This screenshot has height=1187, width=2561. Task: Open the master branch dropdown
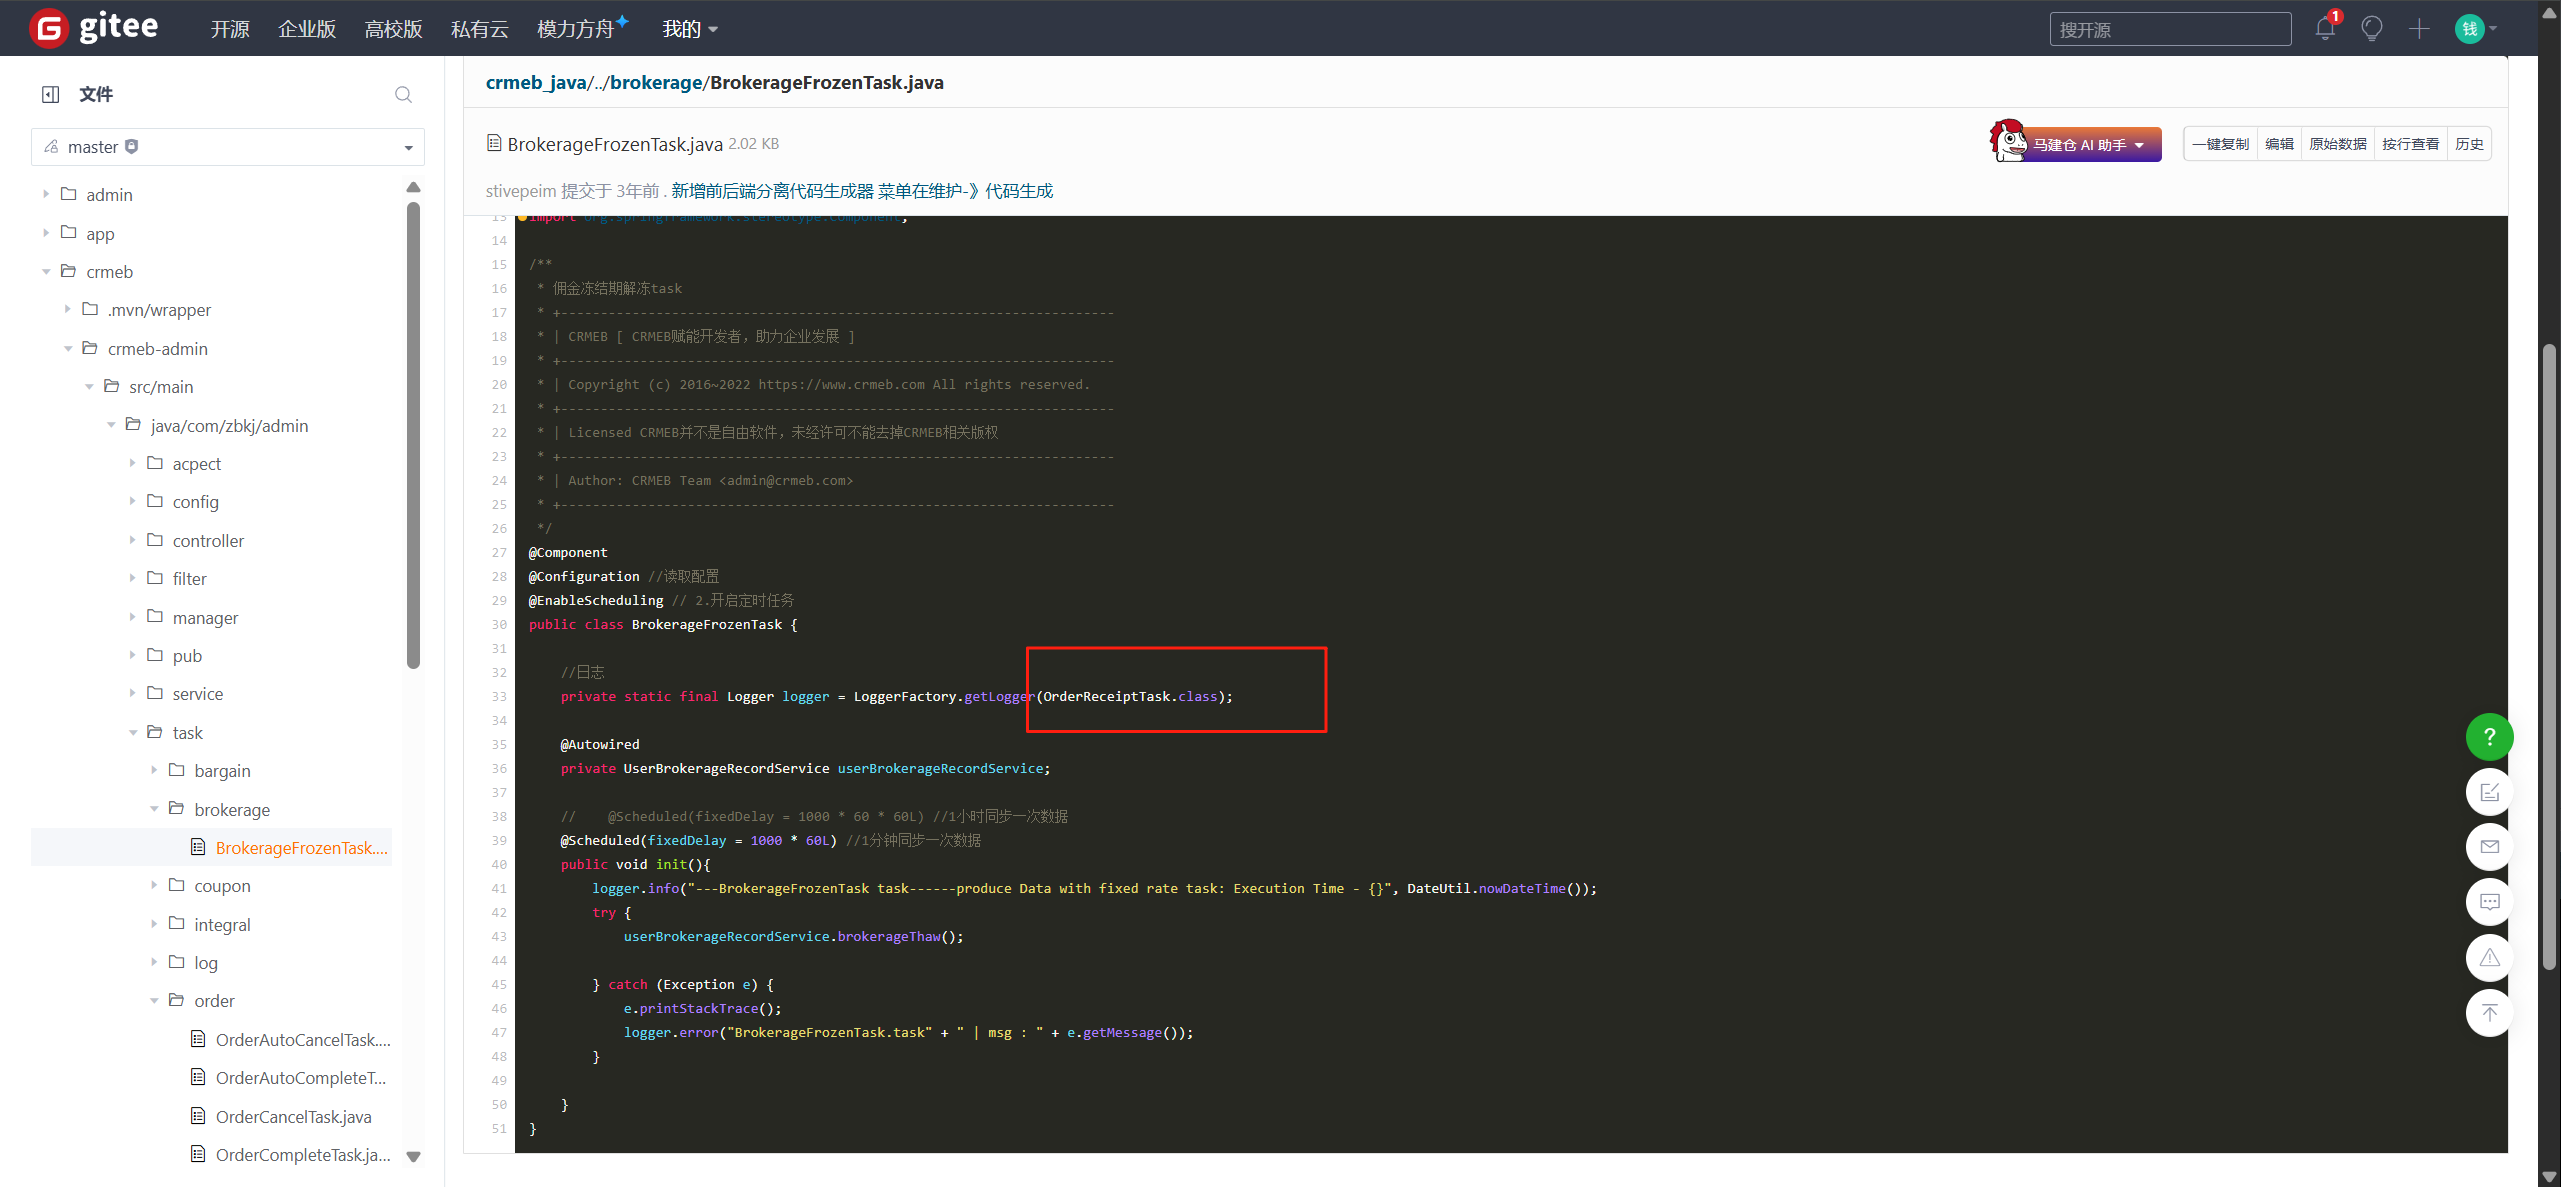228,147
